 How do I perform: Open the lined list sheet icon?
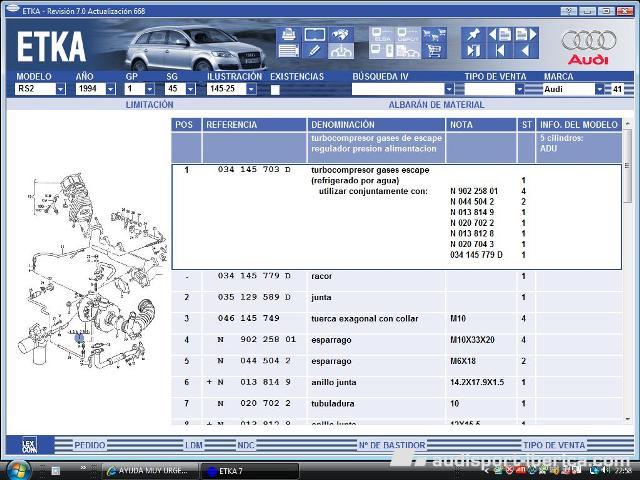[x=289, y=51]
